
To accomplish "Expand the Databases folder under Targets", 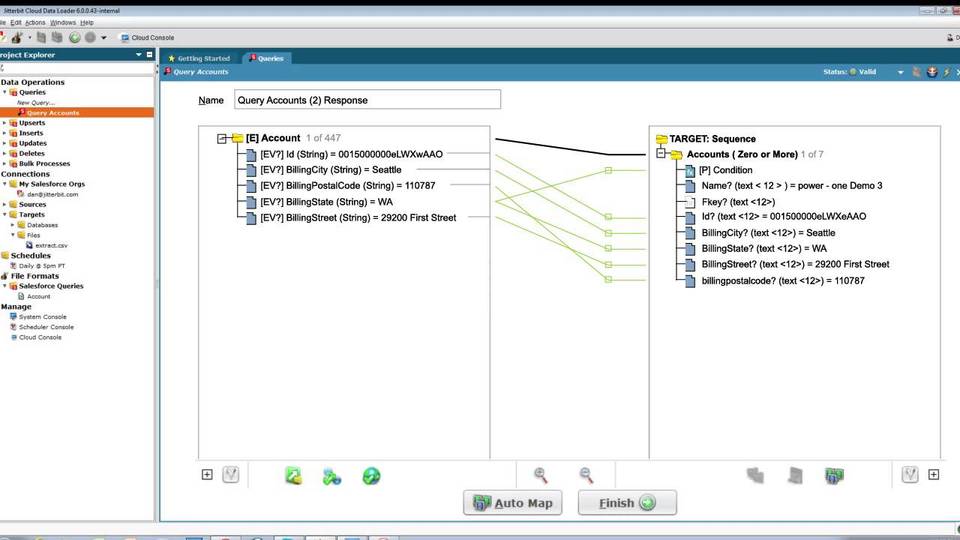I will click(x=12, y=225).
